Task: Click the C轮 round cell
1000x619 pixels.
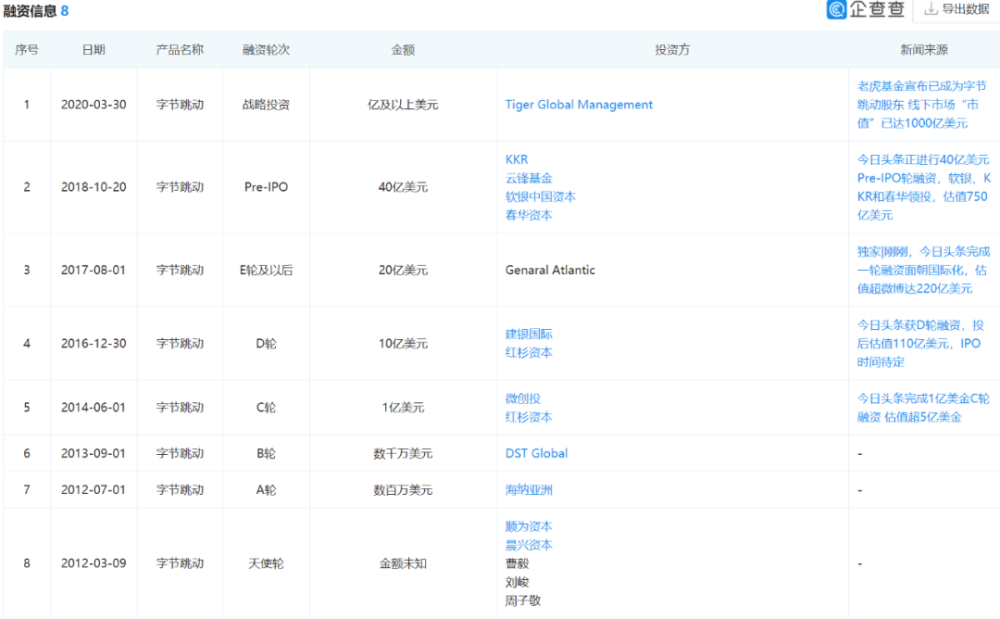Action: [266, 407]
